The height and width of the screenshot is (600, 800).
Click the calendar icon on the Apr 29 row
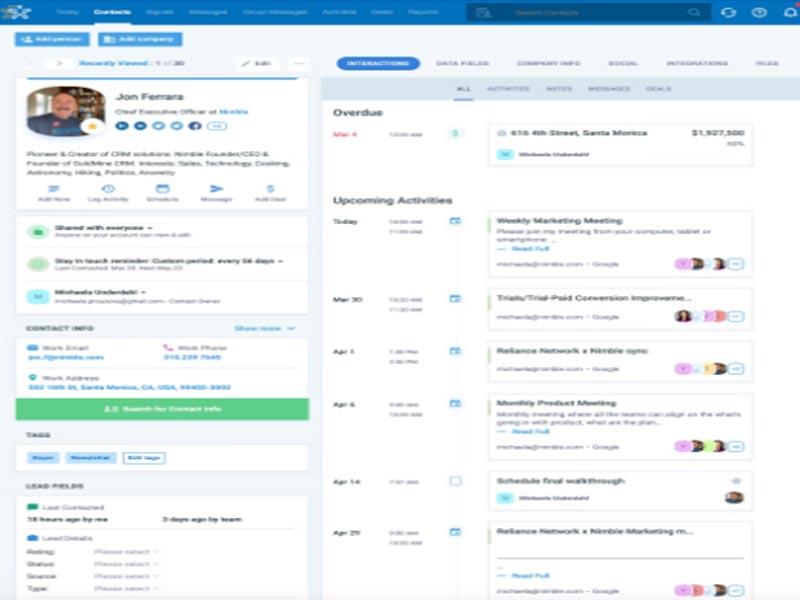tap(455, 532)
